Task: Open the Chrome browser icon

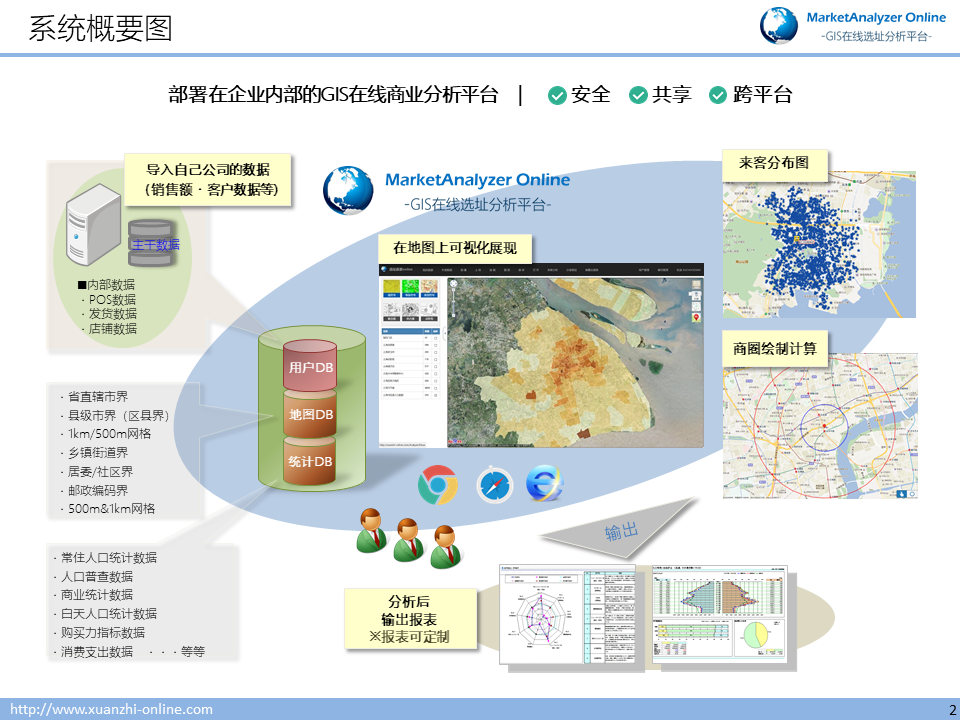Action: pos(438,484)
